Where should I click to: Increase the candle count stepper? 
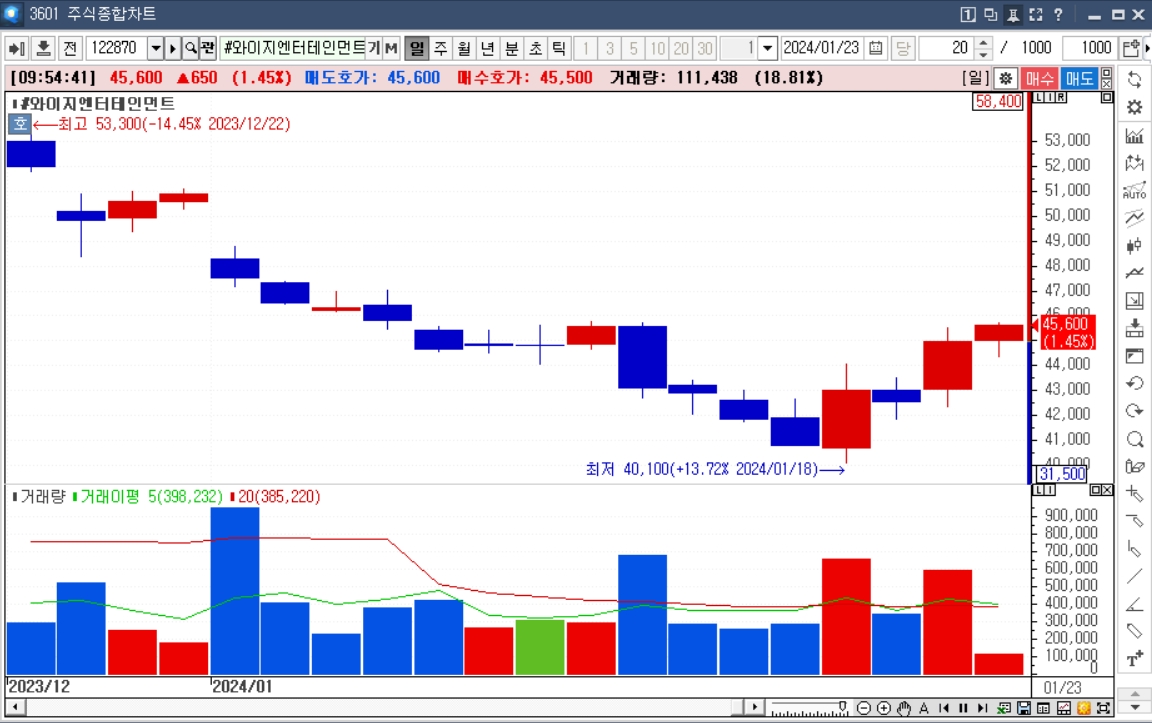pyautogui.click(x=984, y=43)
